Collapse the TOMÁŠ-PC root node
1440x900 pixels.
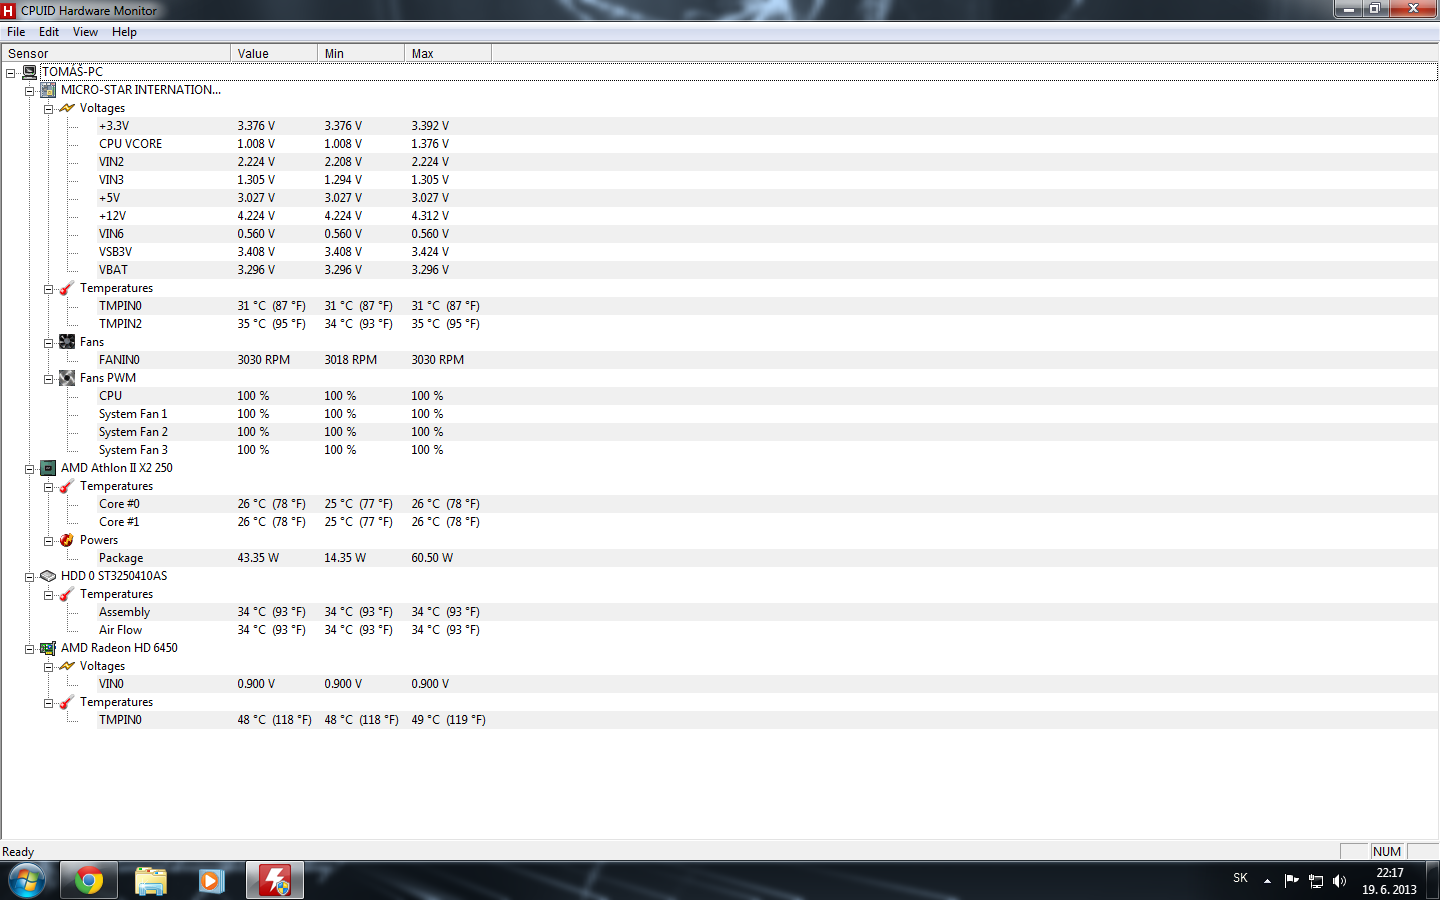pos(11,73)
